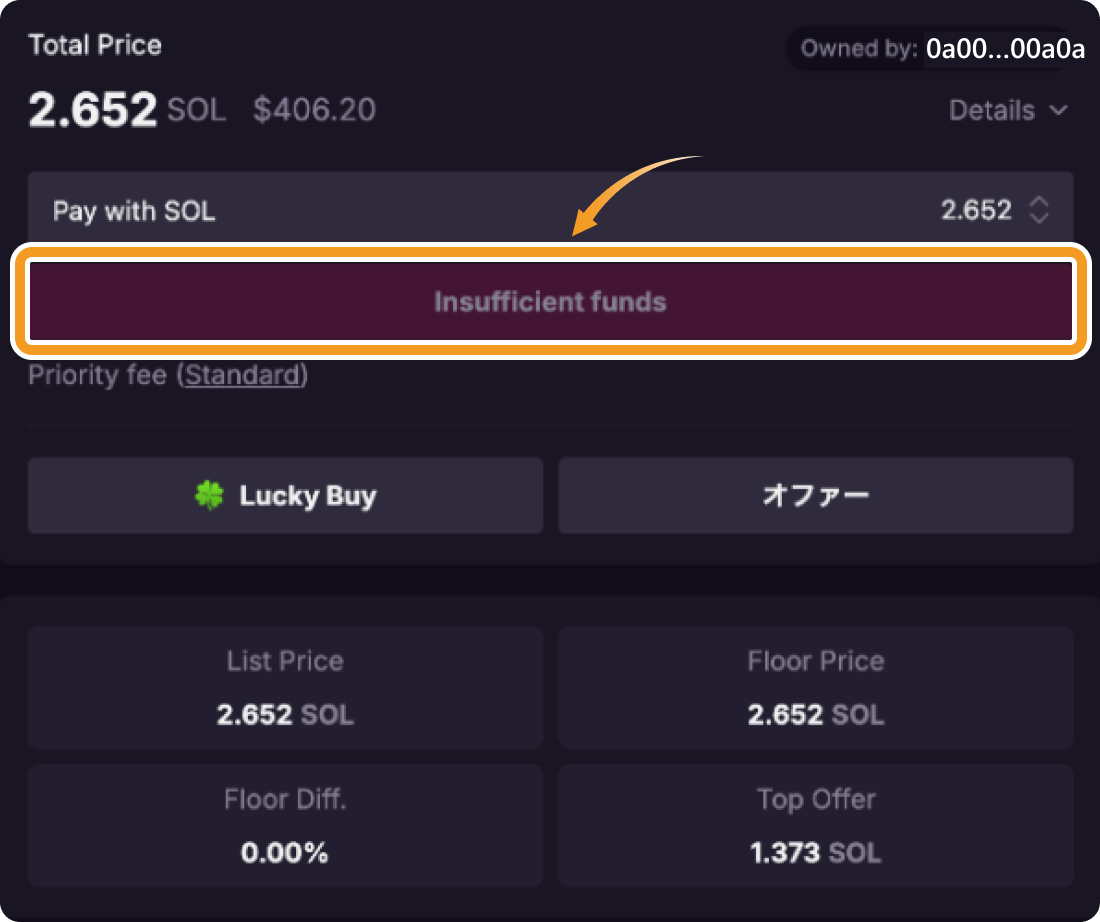Click the Priority fee label

click(x=97, y=376)
